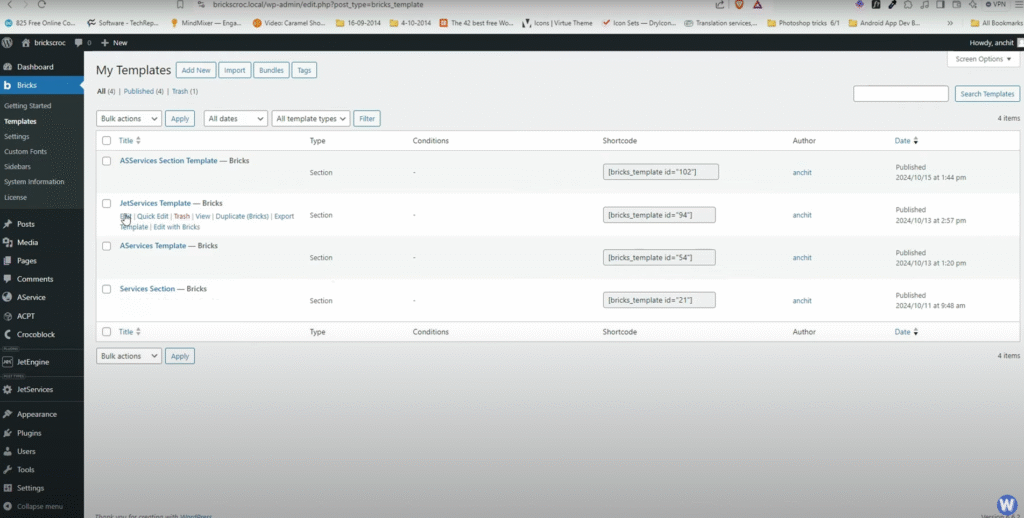Check the Services Section checkbox

106,289
